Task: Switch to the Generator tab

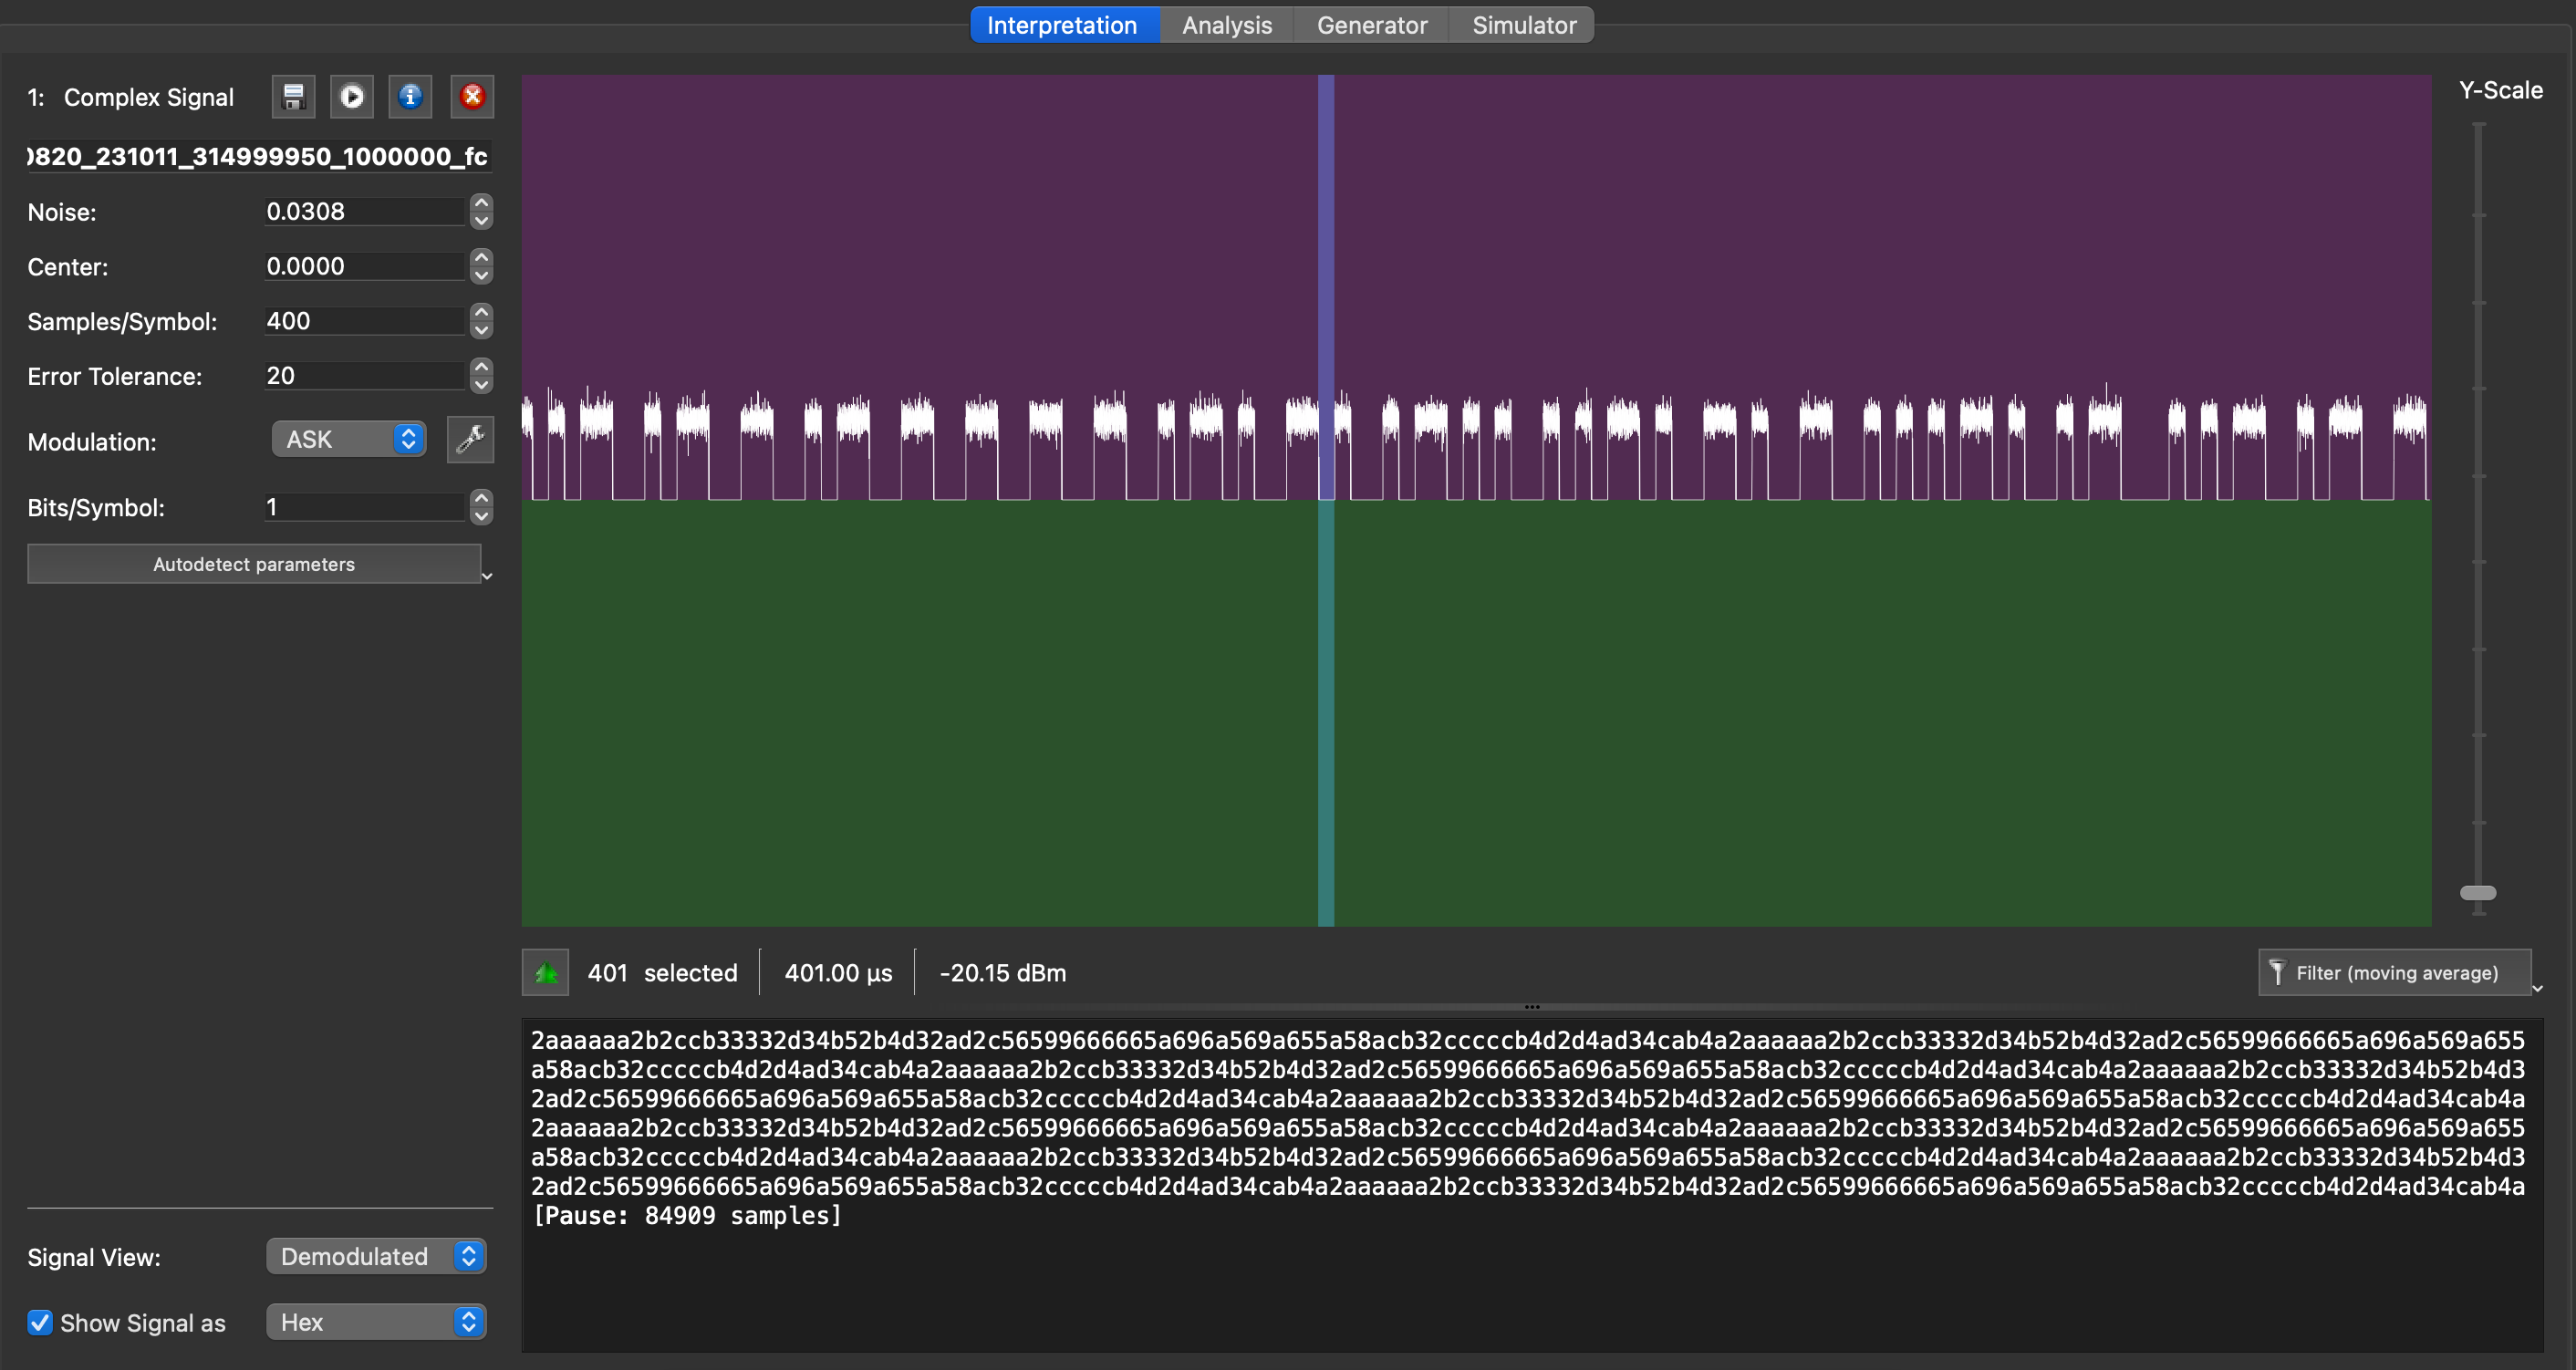Action: coord(1372,25)
